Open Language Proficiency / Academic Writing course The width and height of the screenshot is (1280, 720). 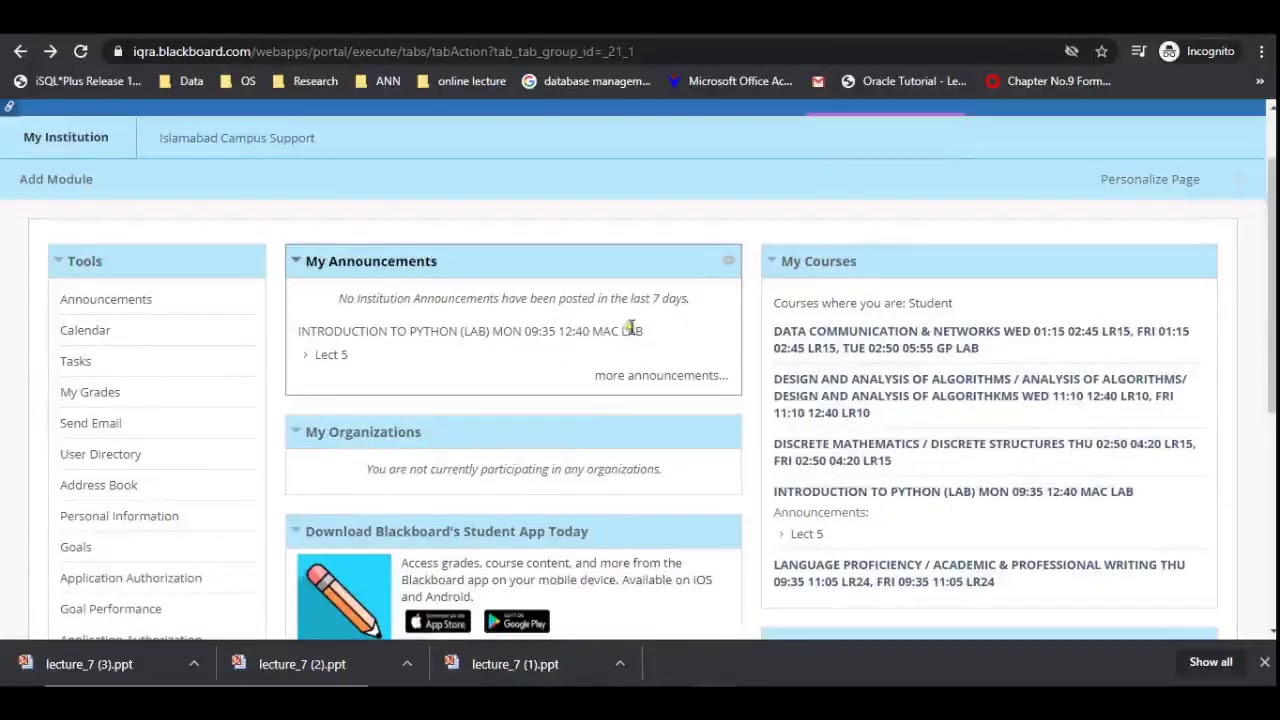979,573
